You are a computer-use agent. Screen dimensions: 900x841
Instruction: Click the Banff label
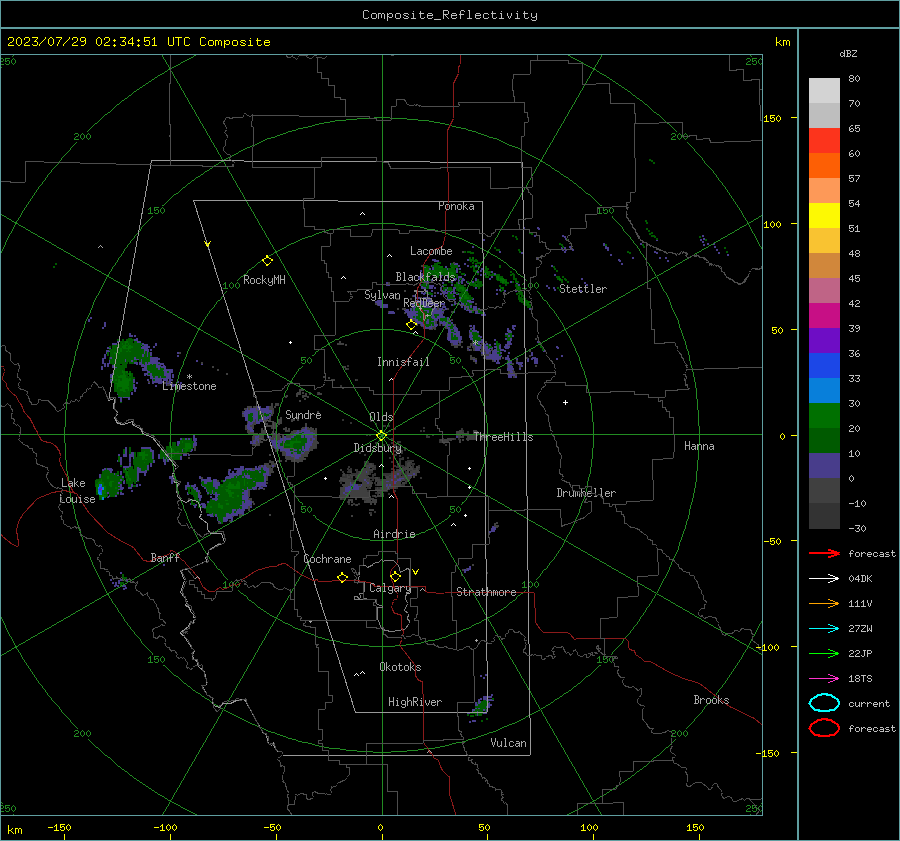tap(165, 557)
